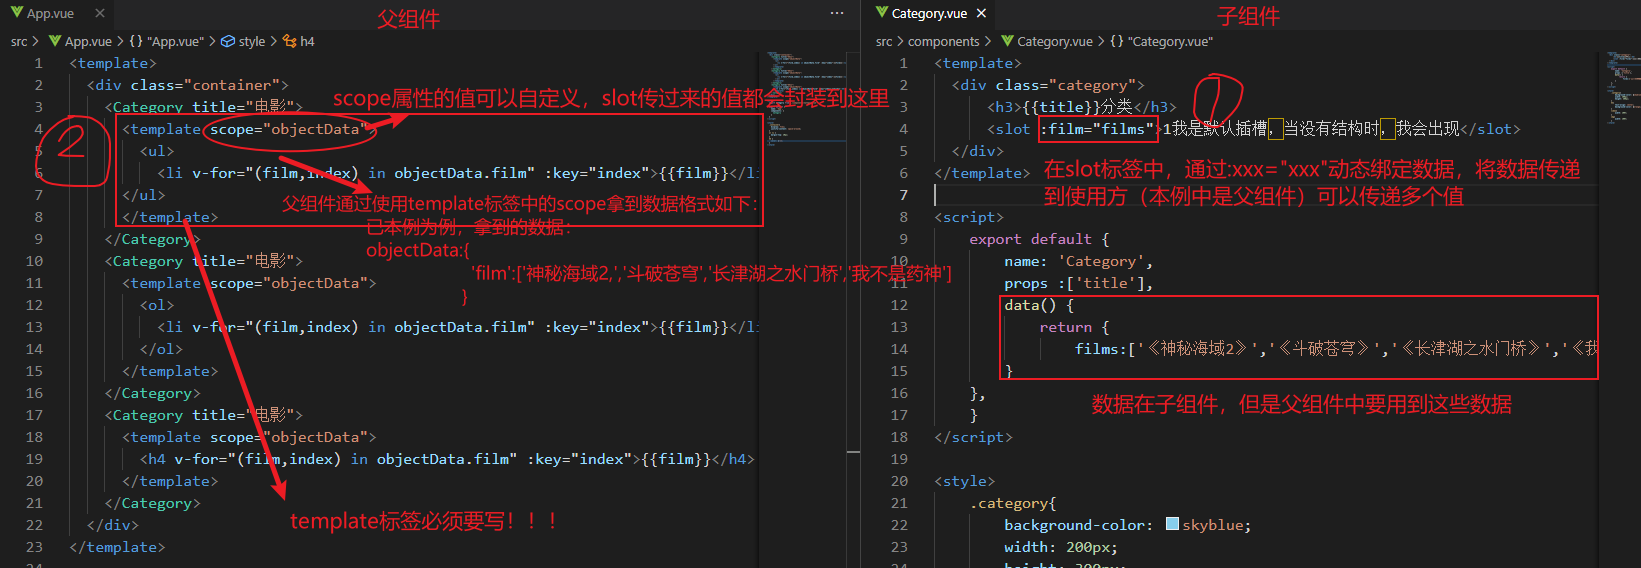Click the <ul> opening tag on line 5

pyautogui.click(x=157, y=151)
